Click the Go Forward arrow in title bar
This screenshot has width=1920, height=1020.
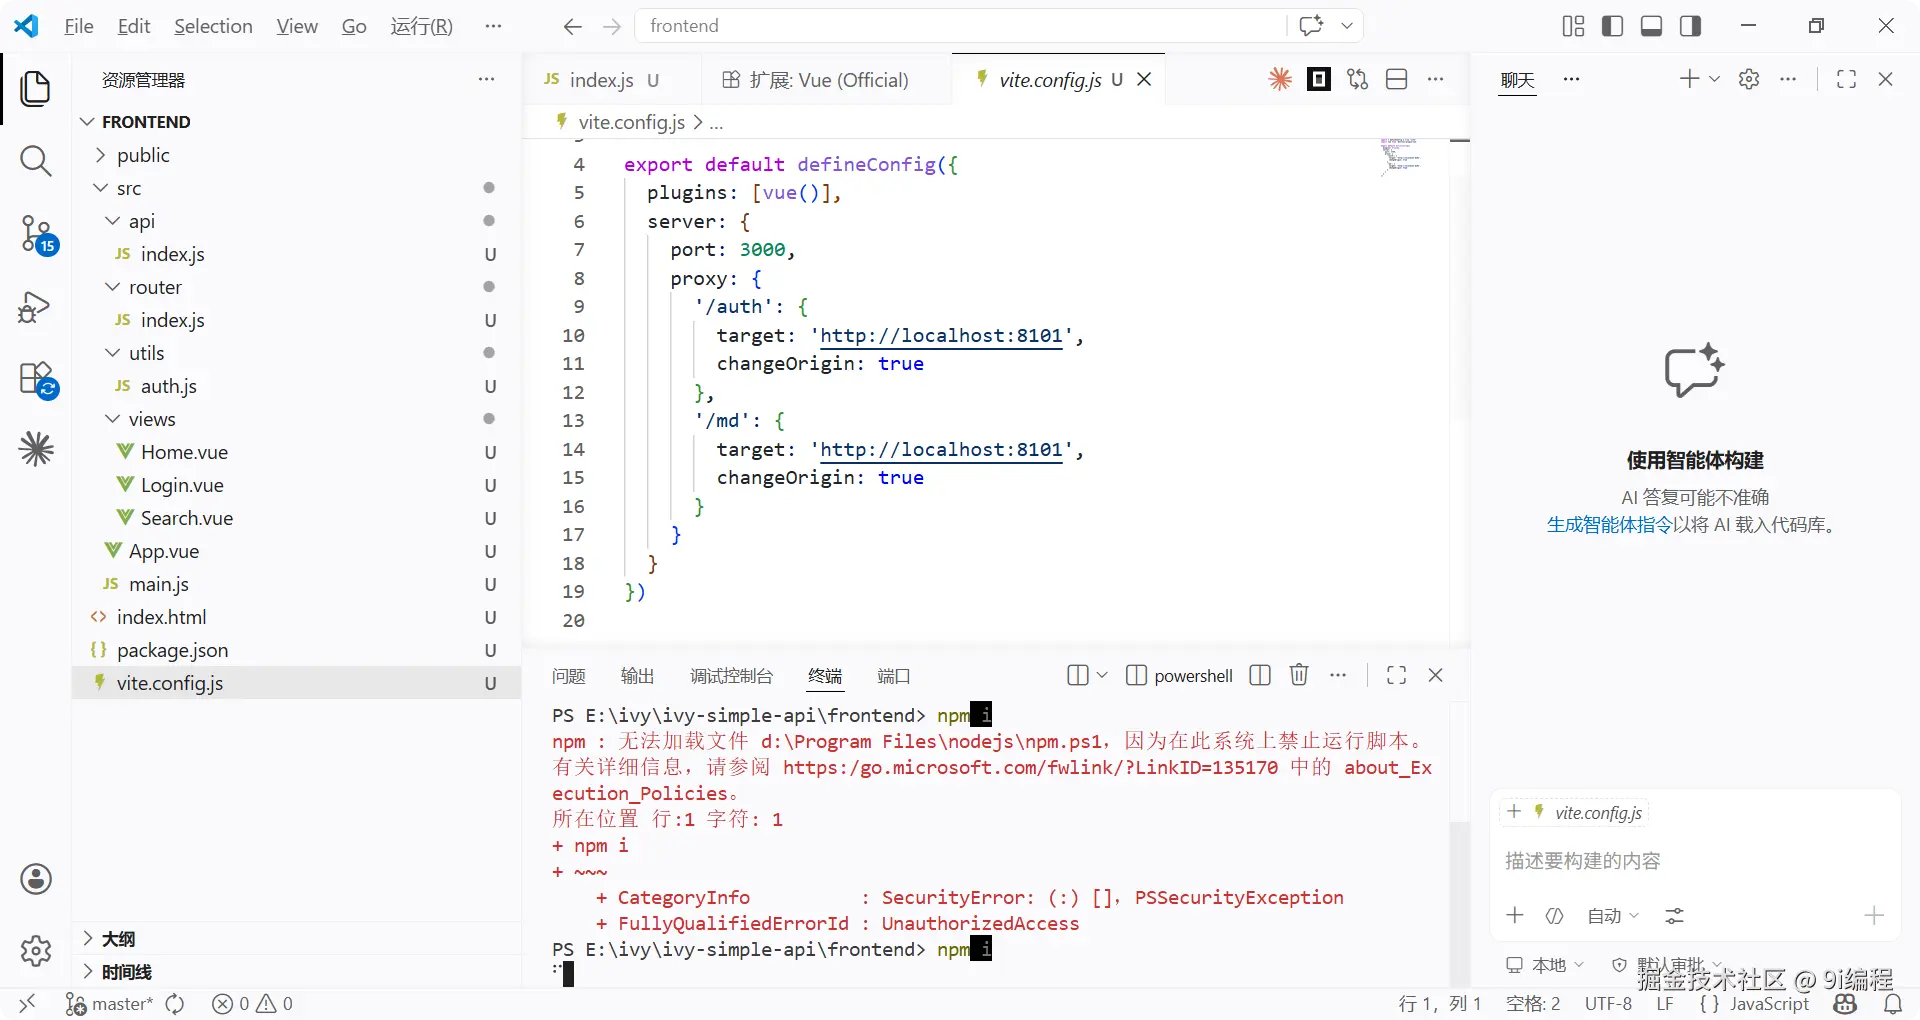coord(612,26)
